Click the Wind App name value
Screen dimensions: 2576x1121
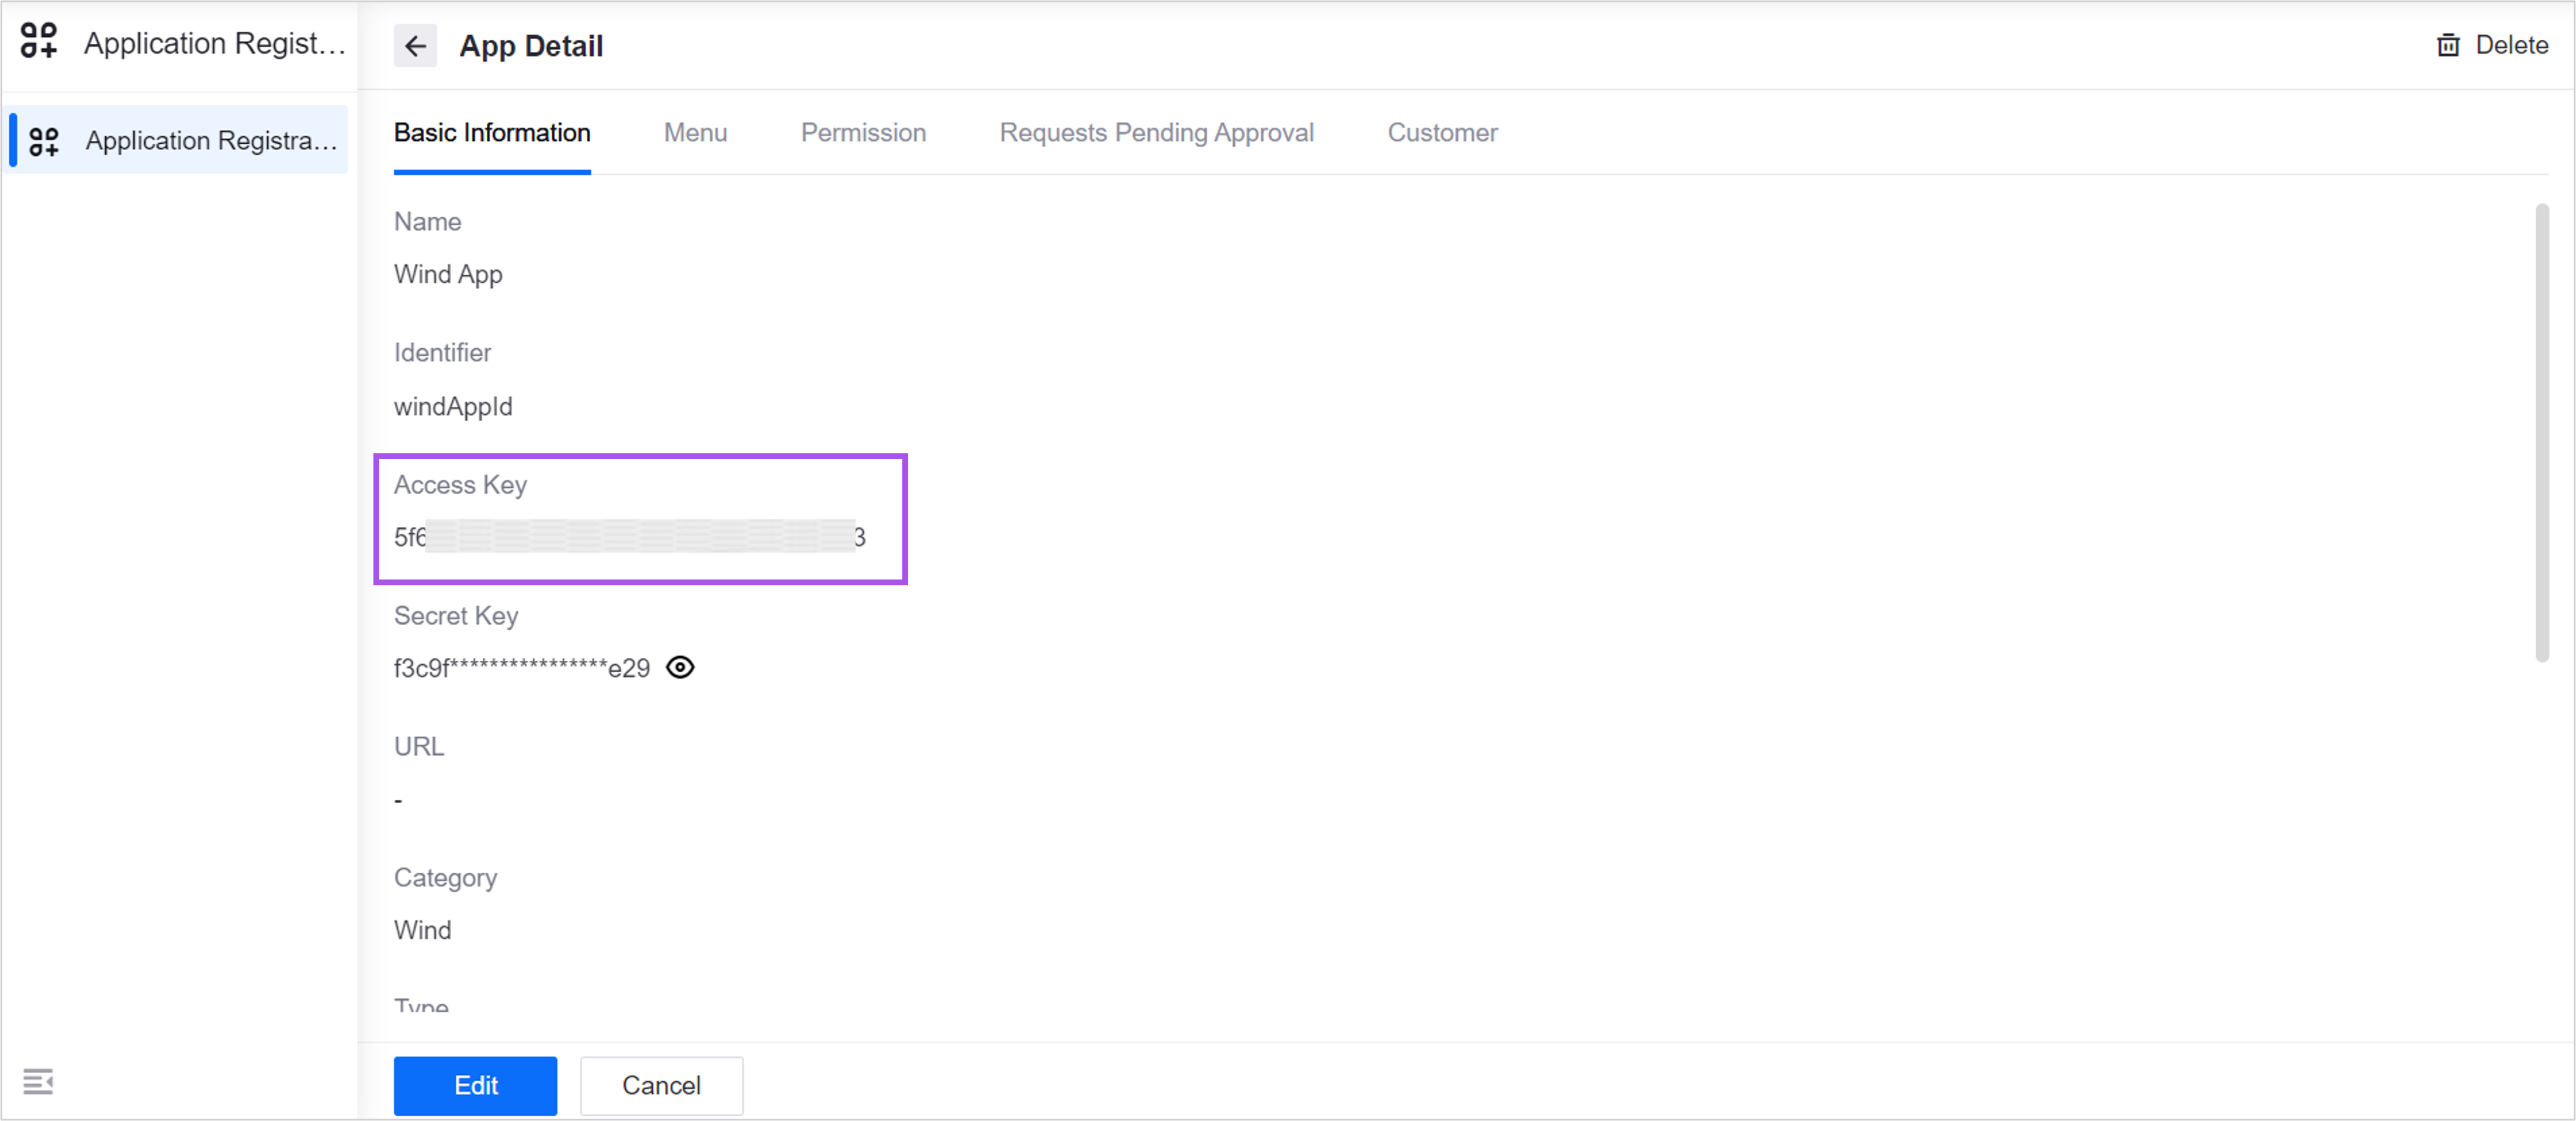[x=448, y=274]
